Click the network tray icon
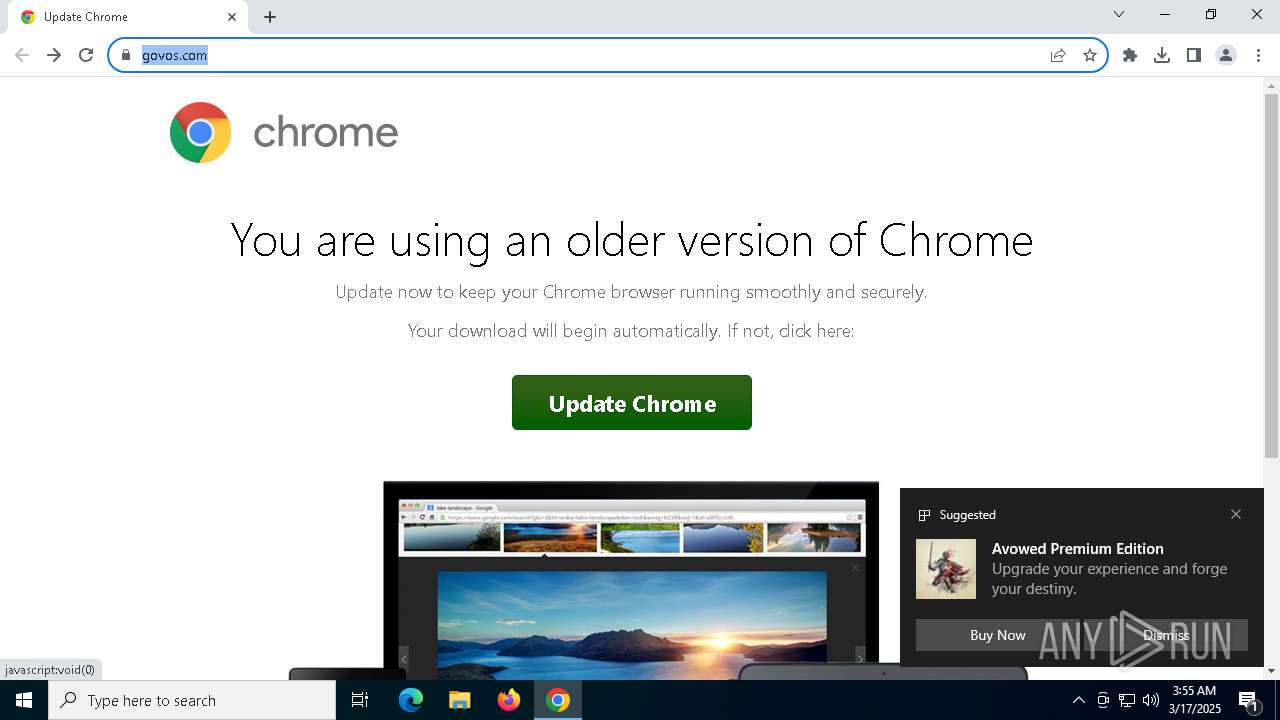 click(1127, 700)
